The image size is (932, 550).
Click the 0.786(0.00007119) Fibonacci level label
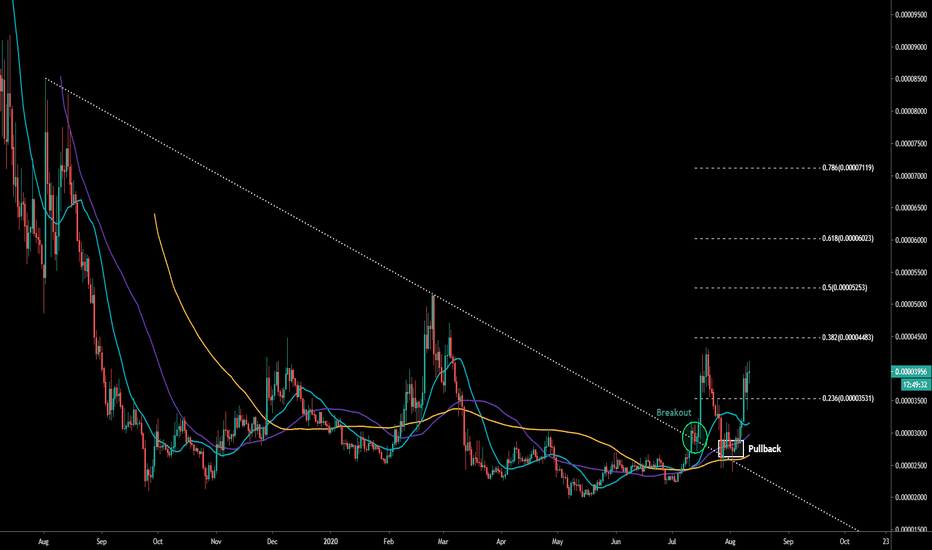click(x=848, y=168)
